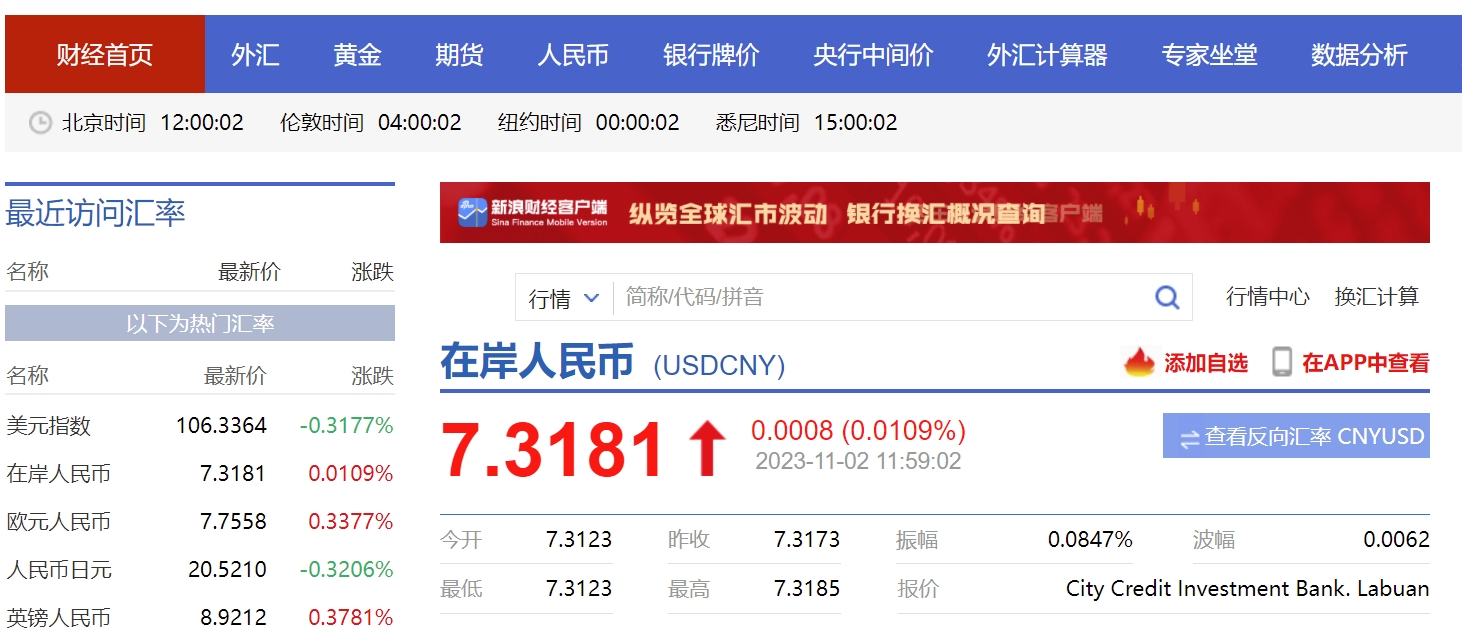Open the 换汇计算 link
This screenshot has height=633, width=1462.
(x=1376, y=297)
